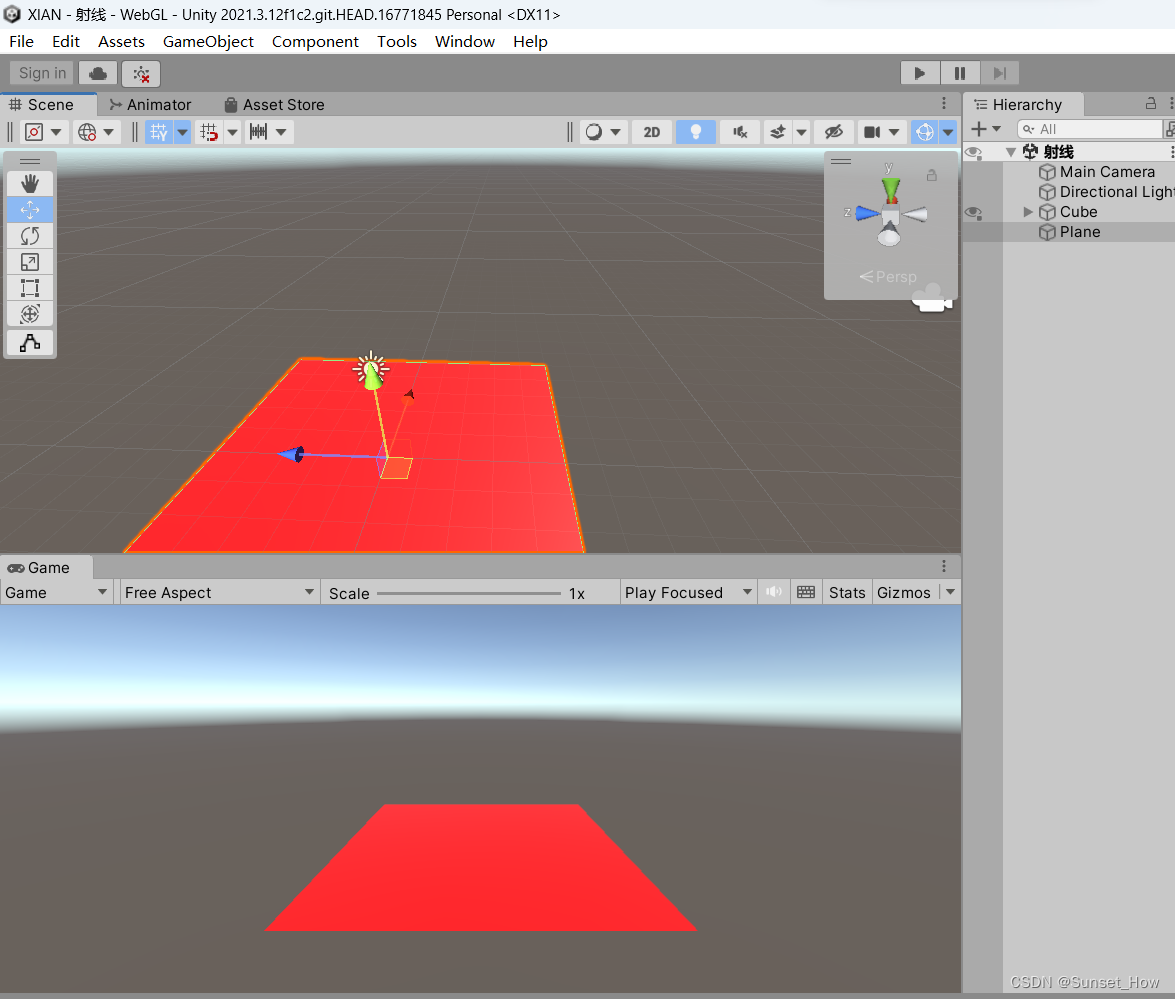1175x999 pixels.
Task: Toggle scene lighting with the lightbulb icon
Action: coord(695,131)
